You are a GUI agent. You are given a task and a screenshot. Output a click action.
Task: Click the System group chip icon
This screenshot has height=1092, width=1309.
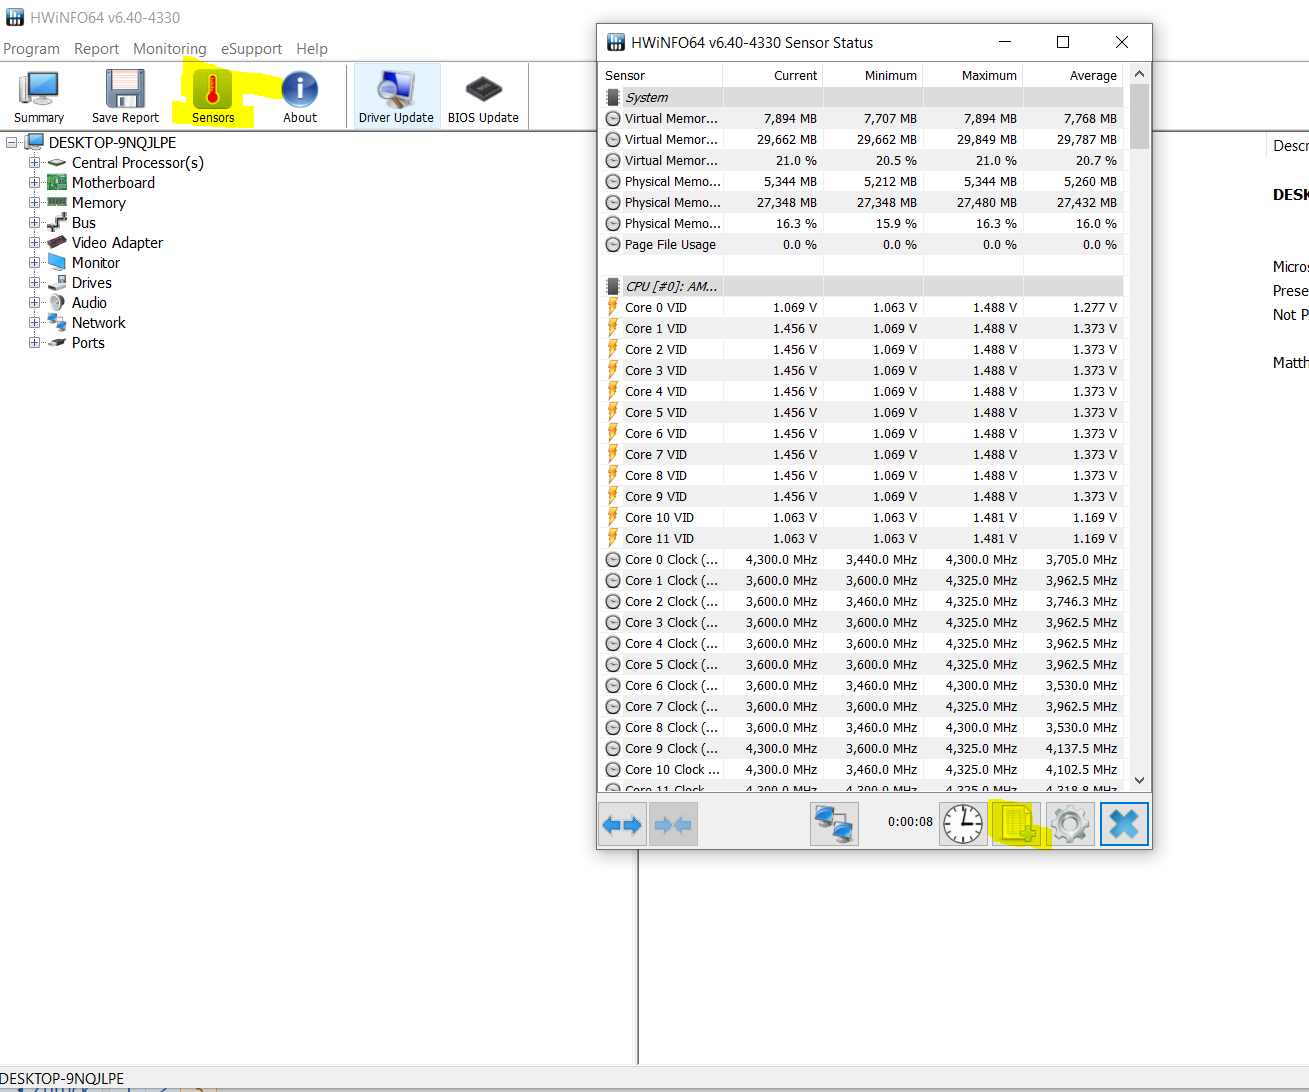coord(613,97)
